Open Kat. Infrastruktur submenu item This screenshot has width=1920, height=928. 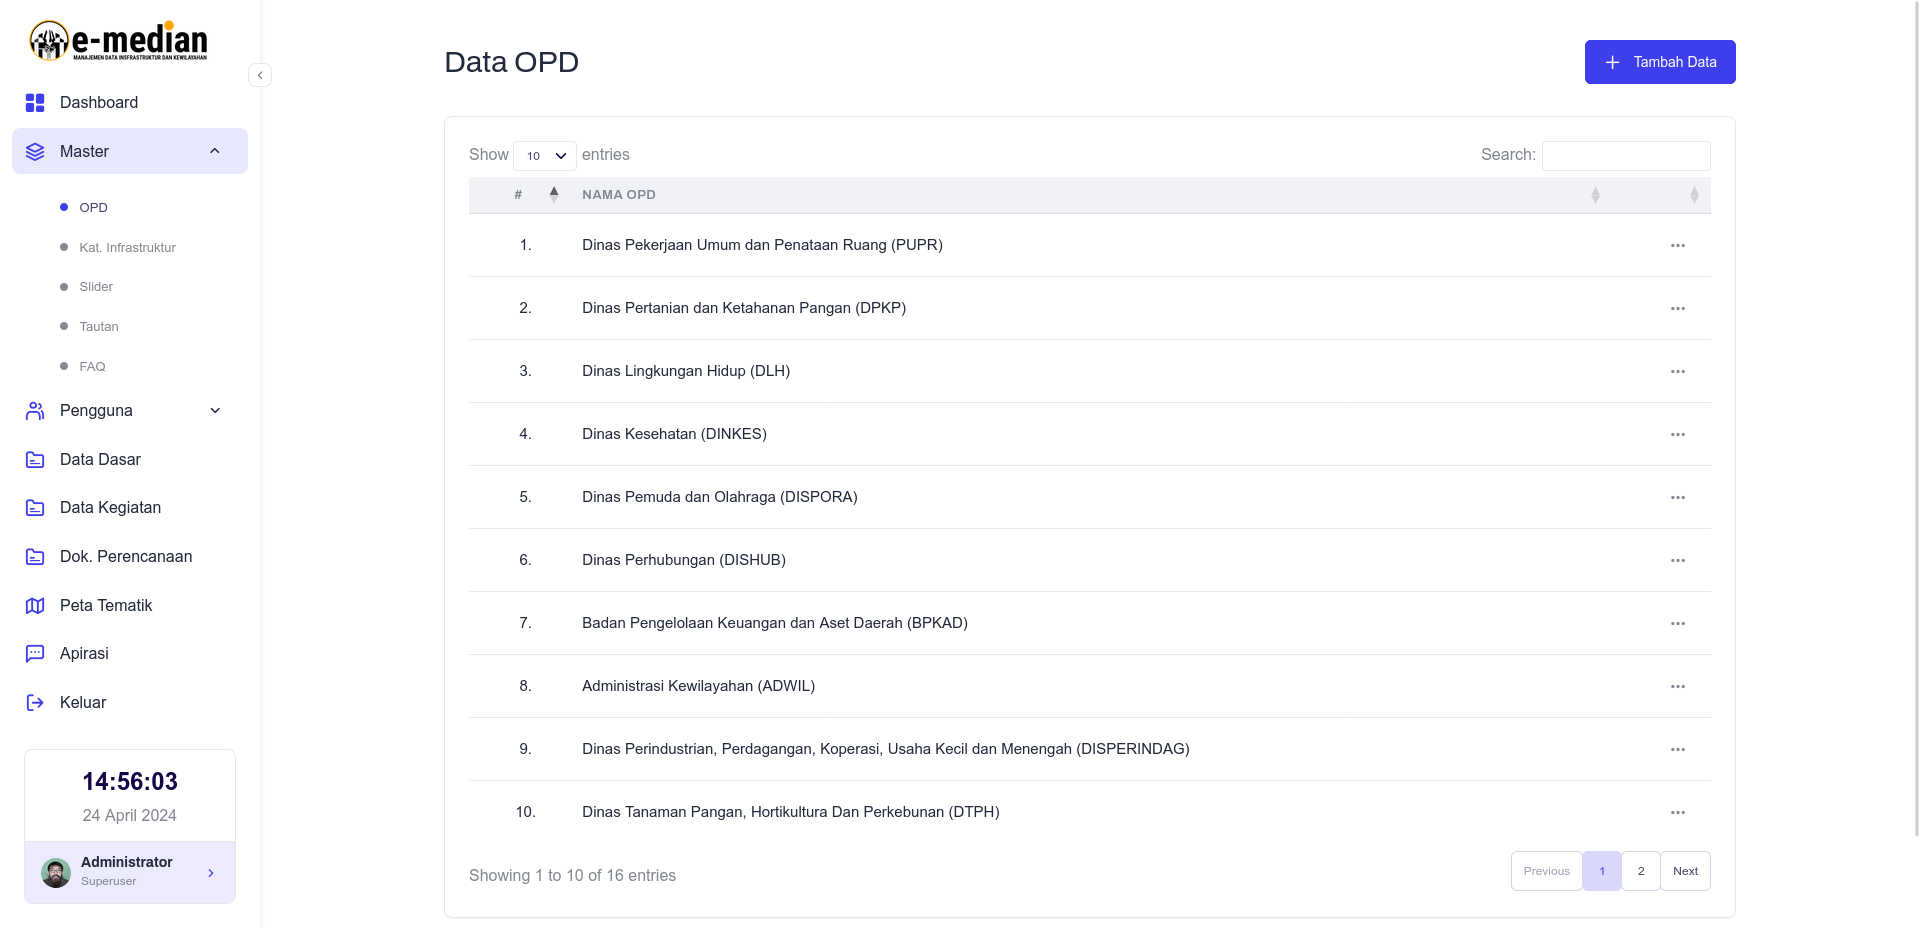click(128, 248)
